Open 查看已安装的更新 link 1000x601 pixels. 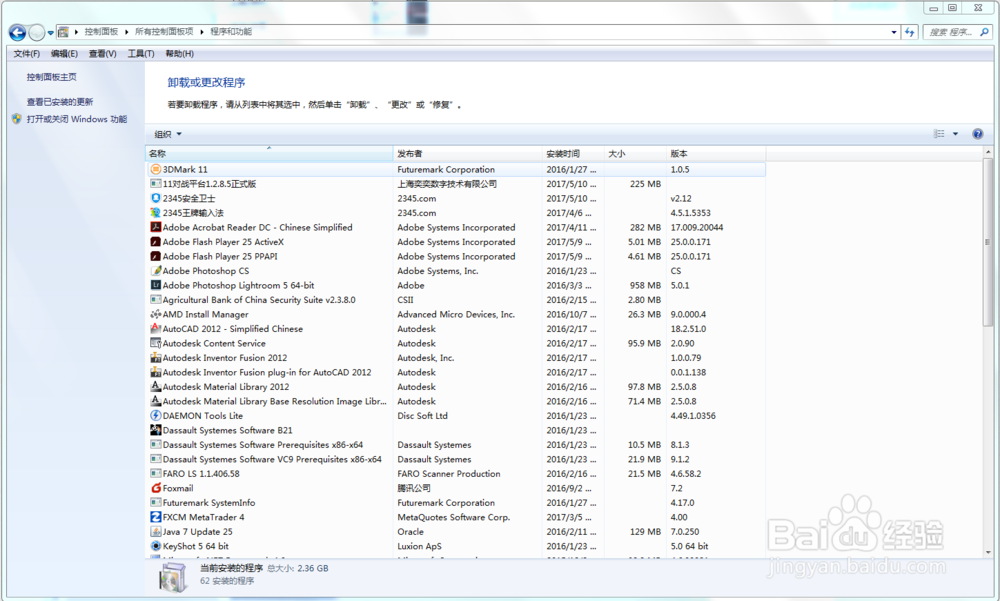(x=60, y=102)
